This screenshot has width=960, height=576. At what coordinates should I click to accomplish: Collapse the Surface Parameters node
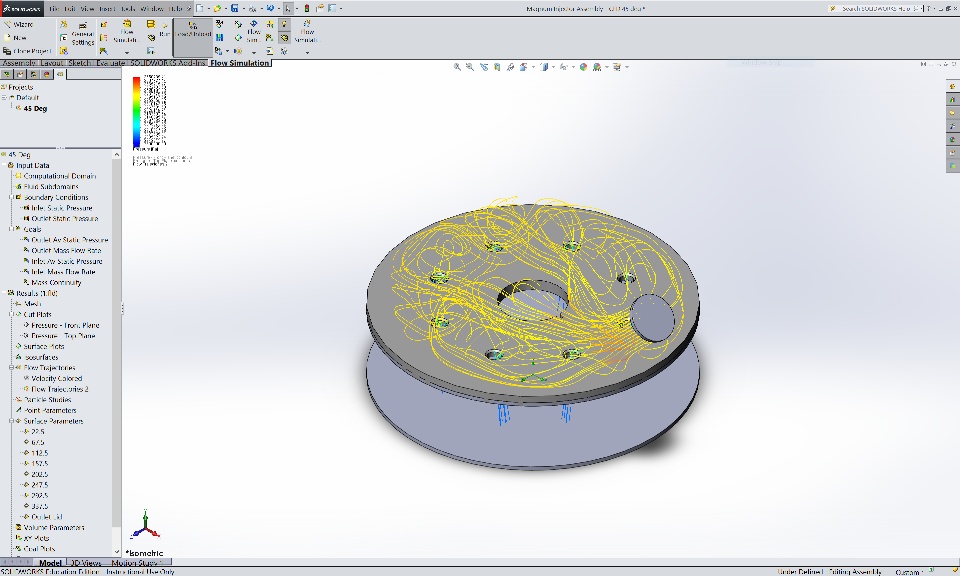[x=10, y=421]
